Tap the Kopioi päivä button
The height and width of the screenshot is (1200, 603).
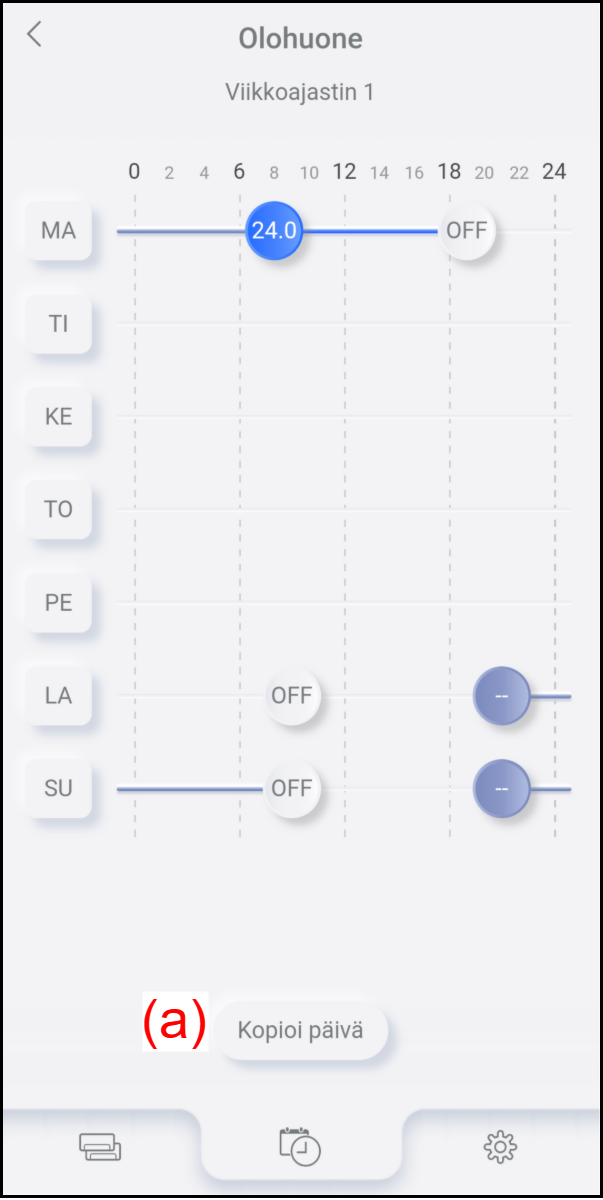[300, 1030]
